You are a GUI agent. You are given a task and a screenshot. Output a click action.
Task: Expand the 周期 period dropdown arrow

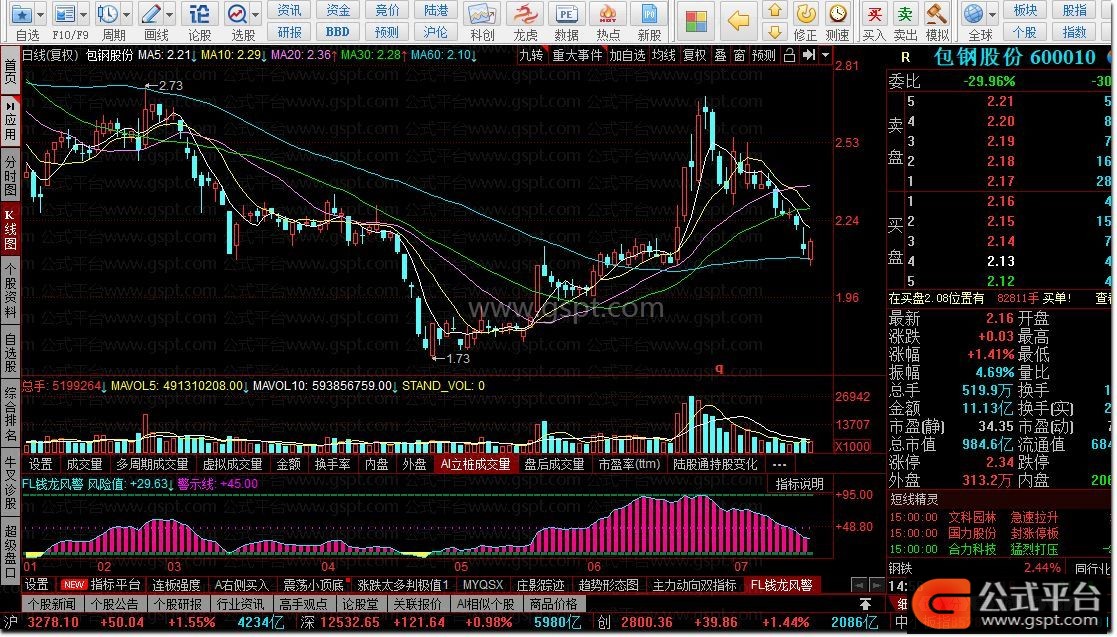tap(127, 14)
